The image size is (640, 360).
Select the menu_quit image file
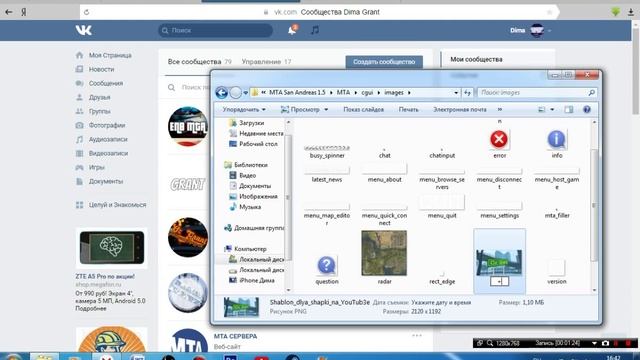(442, 207)
